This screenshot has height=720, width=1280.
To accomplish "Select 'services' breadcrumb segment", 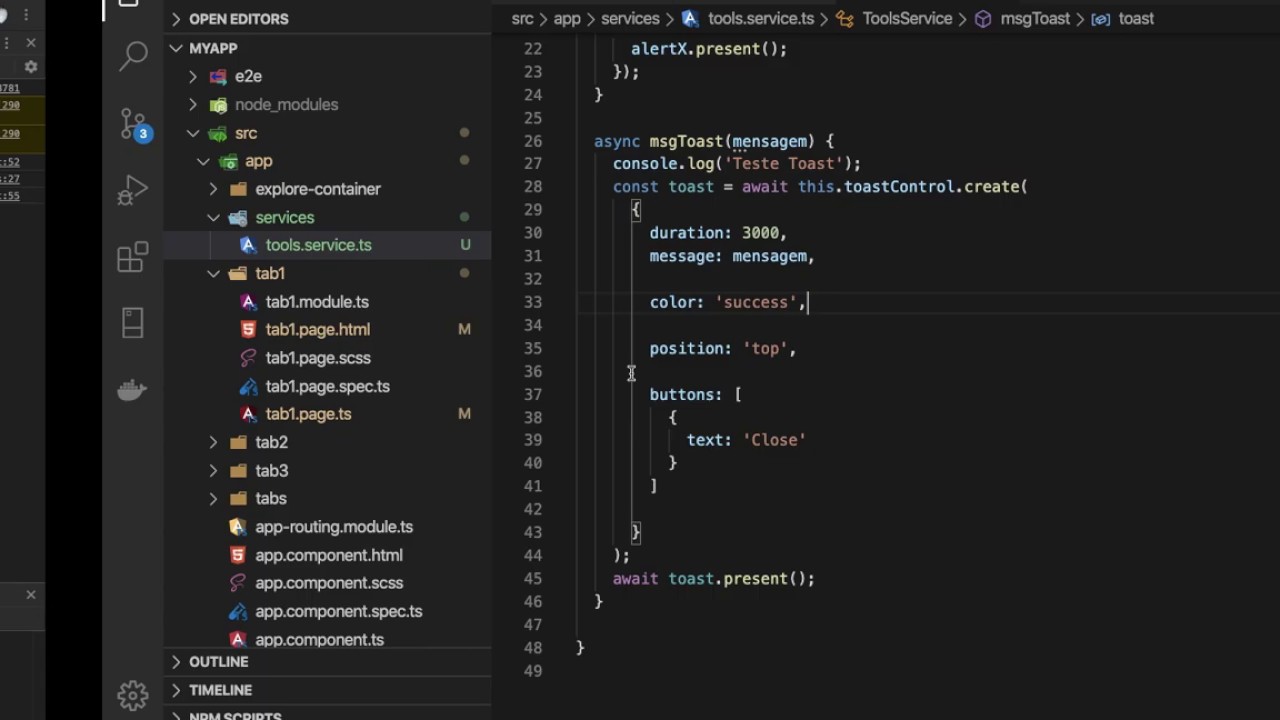I will (x=630, y=19).
